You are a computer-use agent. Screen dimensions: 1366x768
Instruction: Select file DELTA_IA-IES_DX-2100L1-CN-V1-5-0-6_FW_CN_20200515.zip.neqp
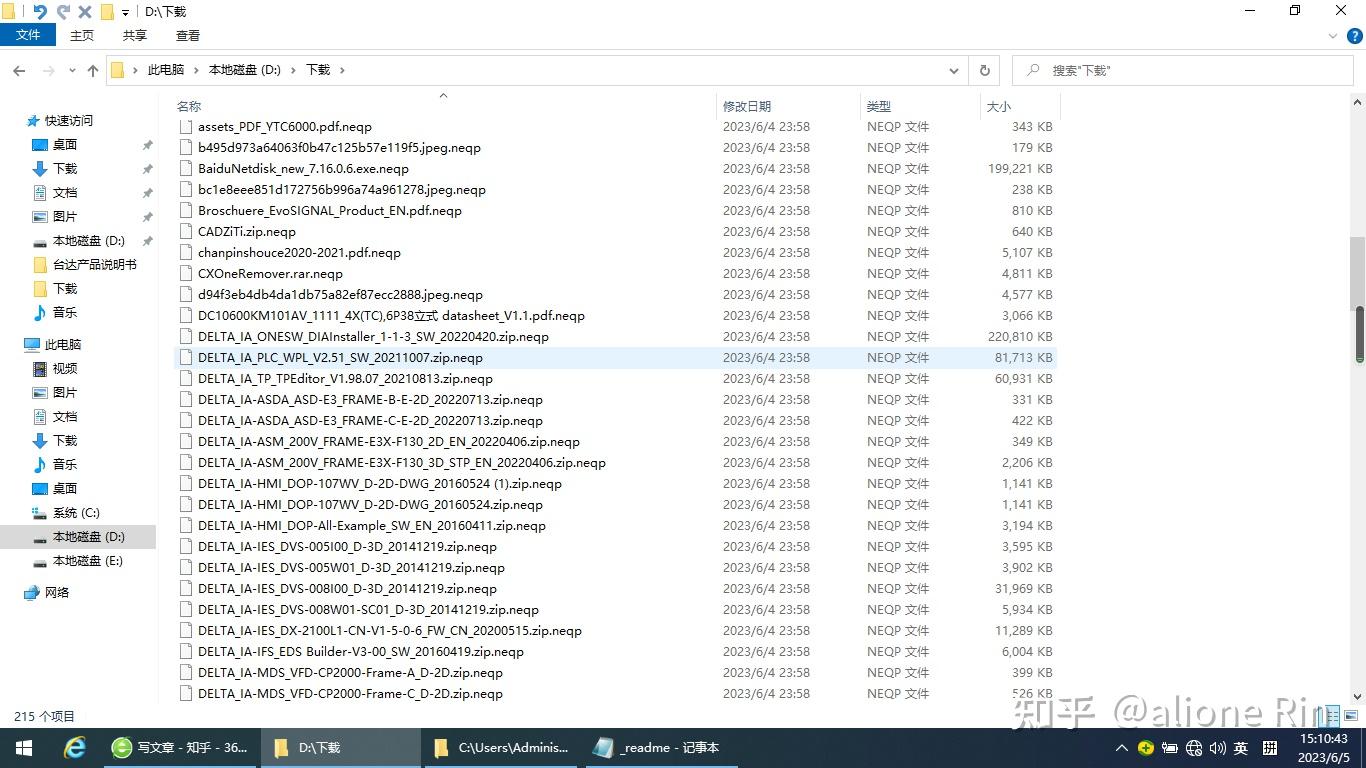tap(390, 631)
